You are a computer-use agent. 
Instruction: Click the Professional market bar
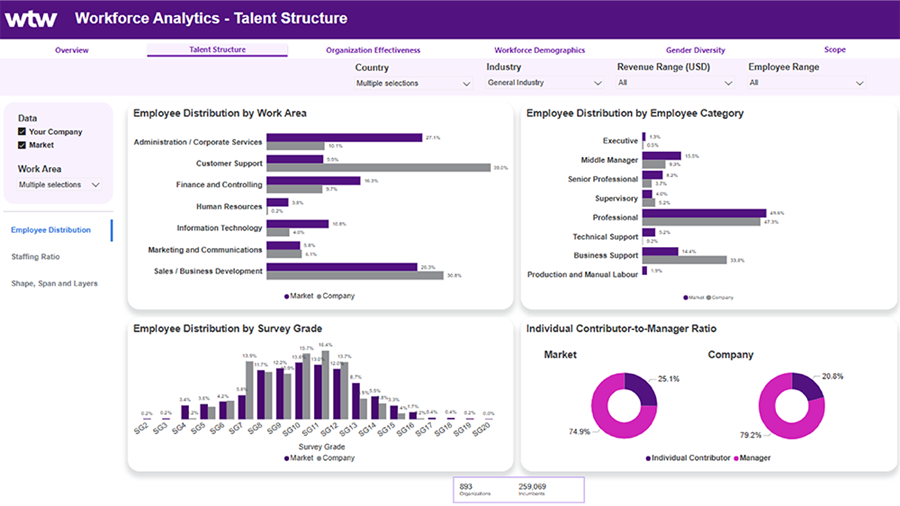click(x=704, y=213)
